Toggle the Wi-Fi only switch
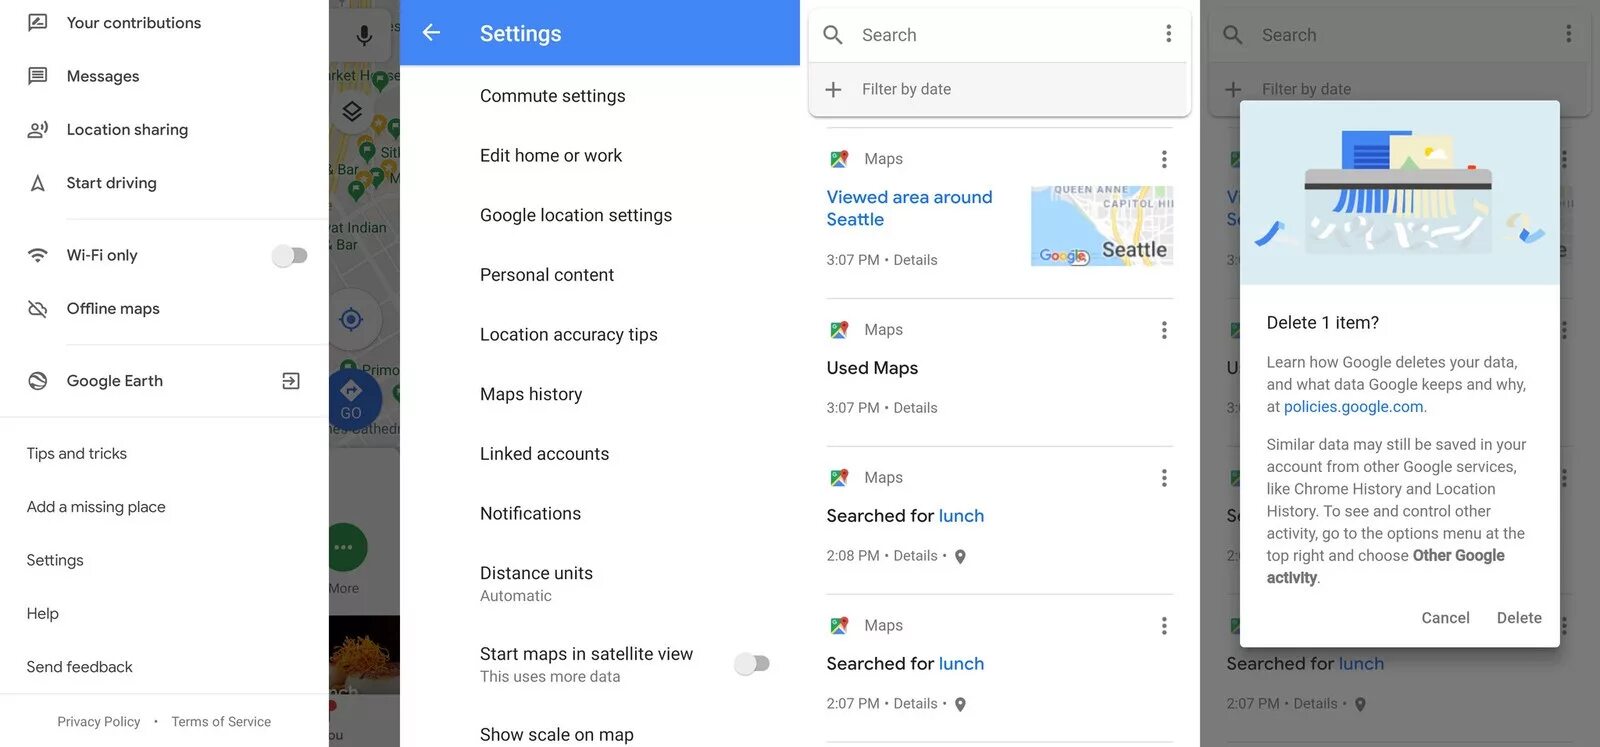The width and height of the screenshot is (1600, 747). pyautogui.click(x=289, y=256)
